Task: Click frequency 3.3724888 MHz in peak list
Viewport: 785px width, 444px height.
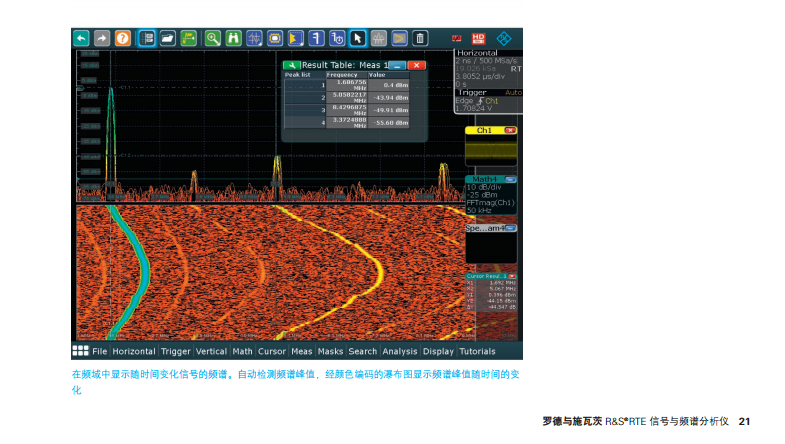Action: 346,122
